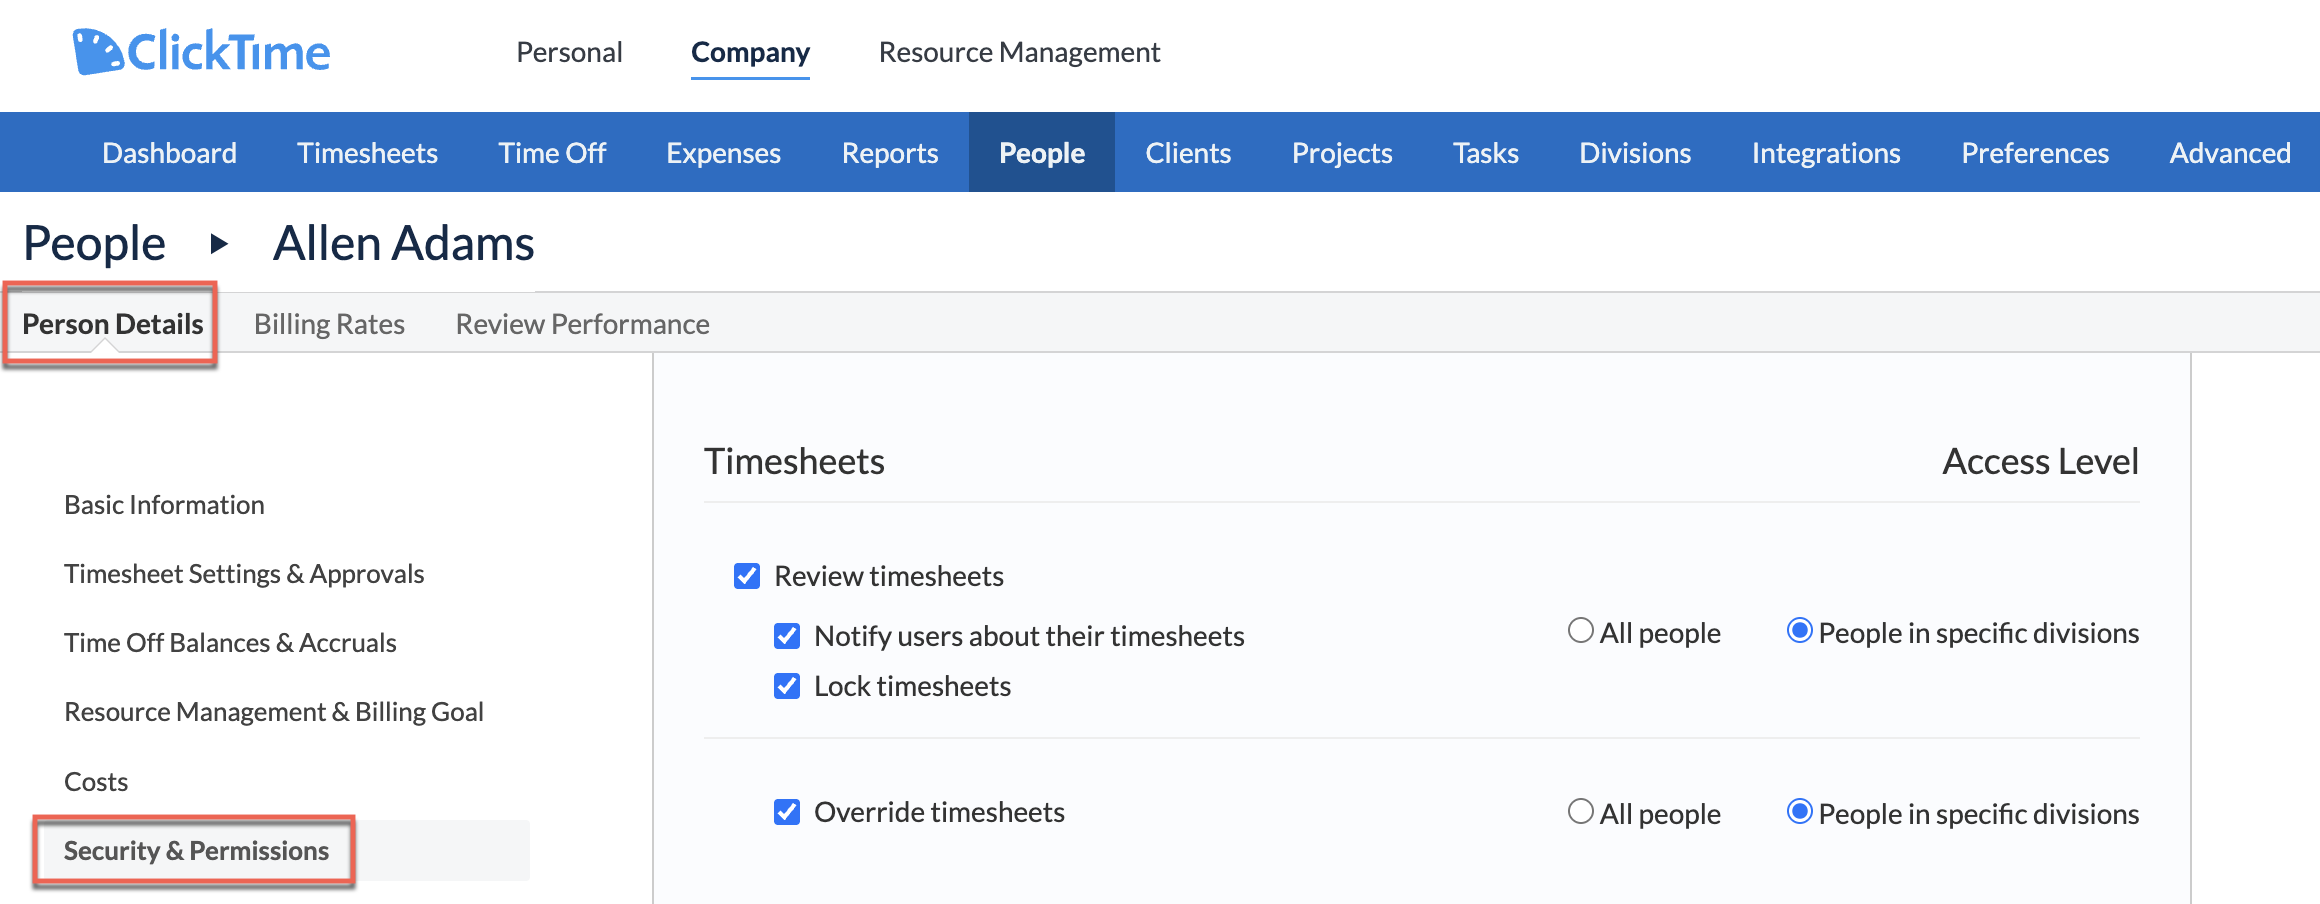Open the Integrations tab

(x=1826, y=152)
